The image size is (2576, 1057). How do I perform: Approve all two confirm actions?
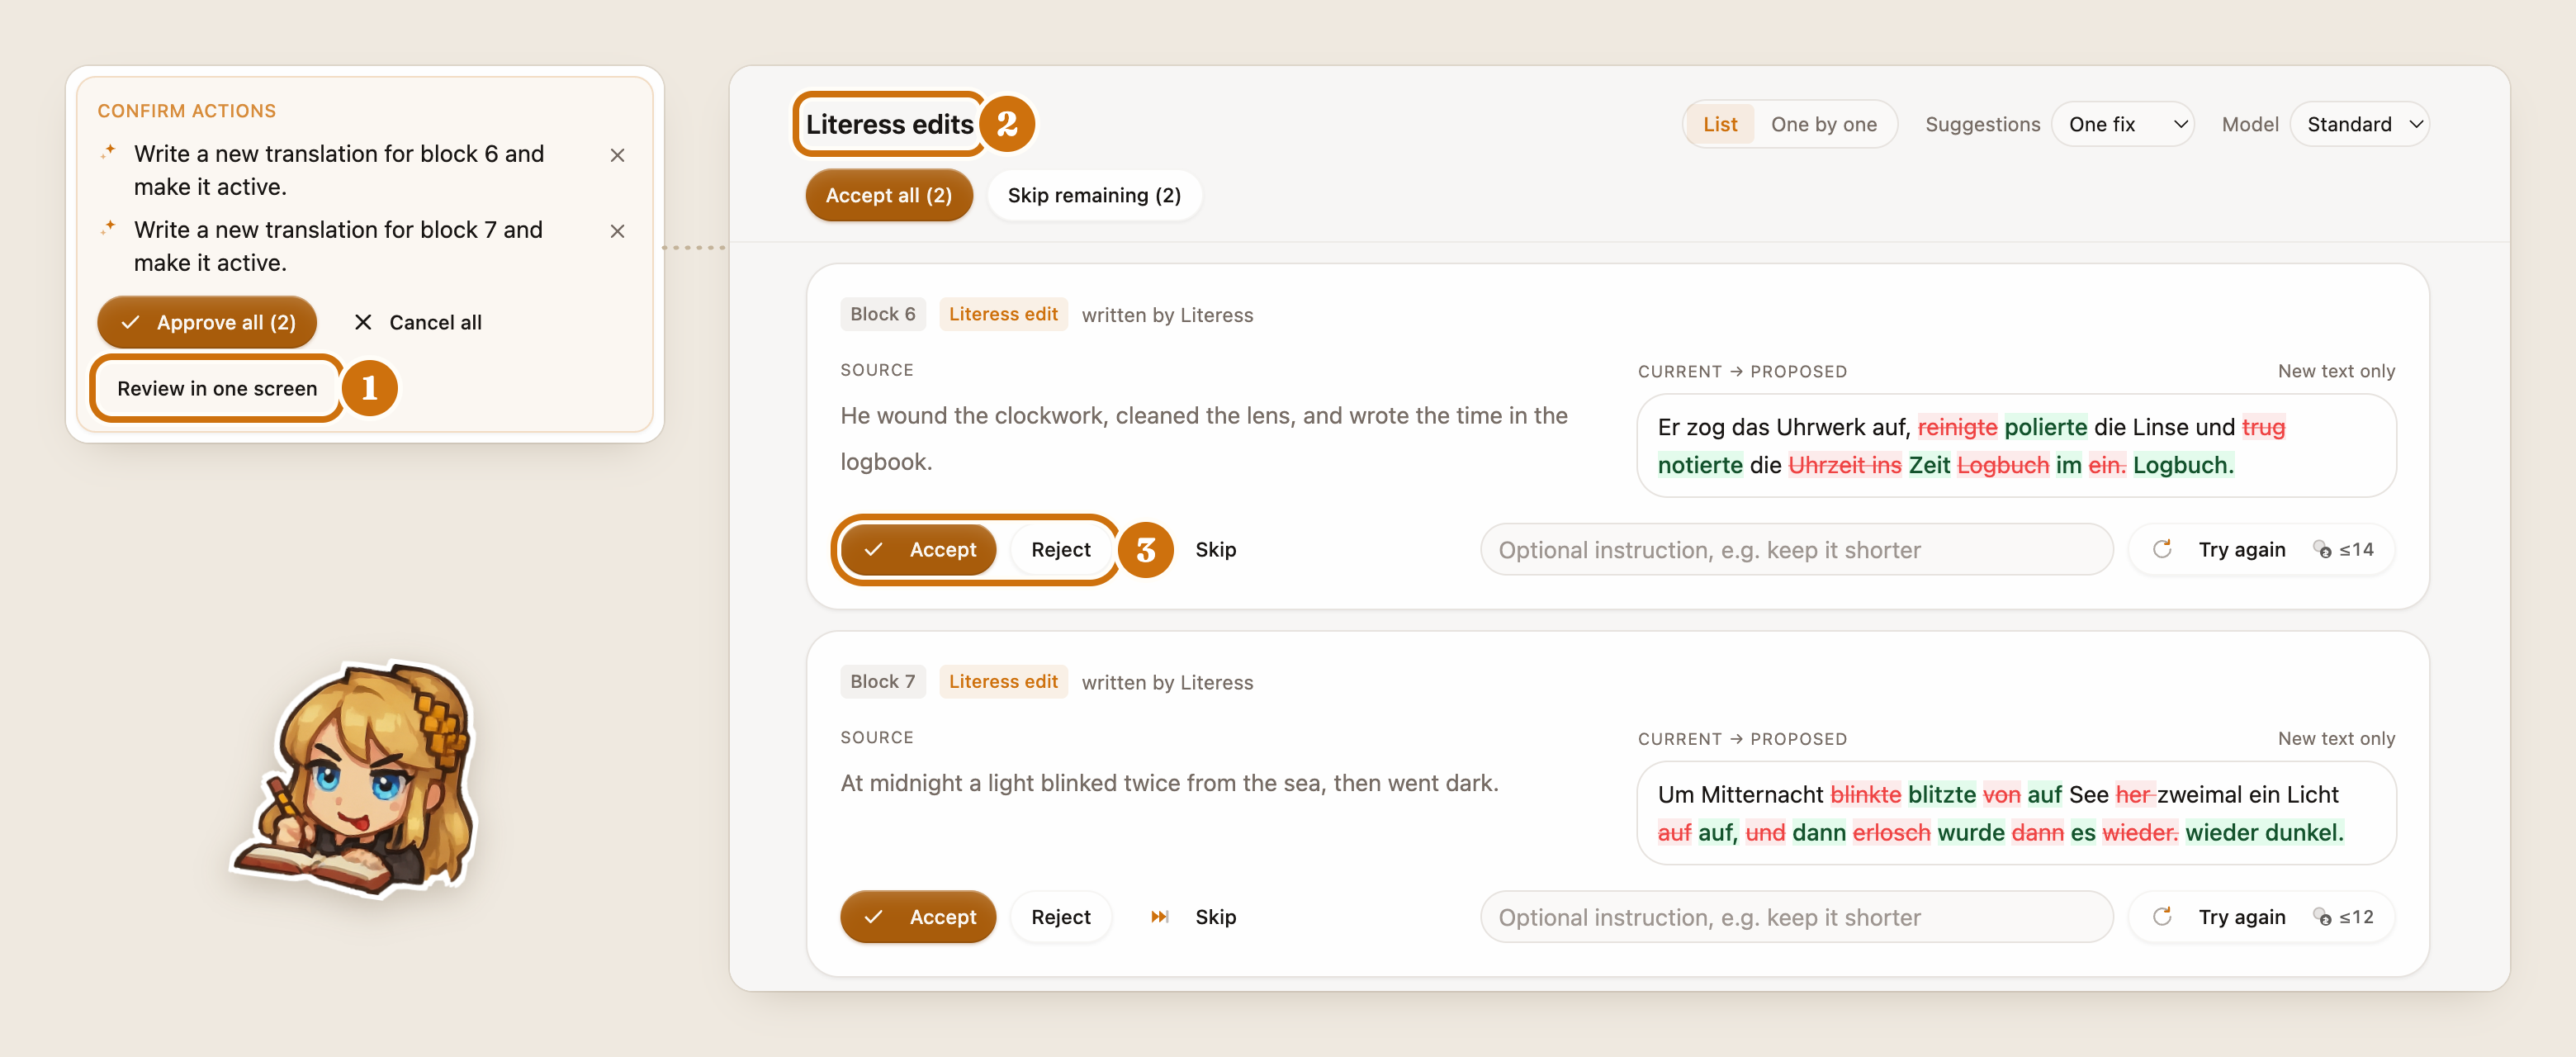click(207, 322)
